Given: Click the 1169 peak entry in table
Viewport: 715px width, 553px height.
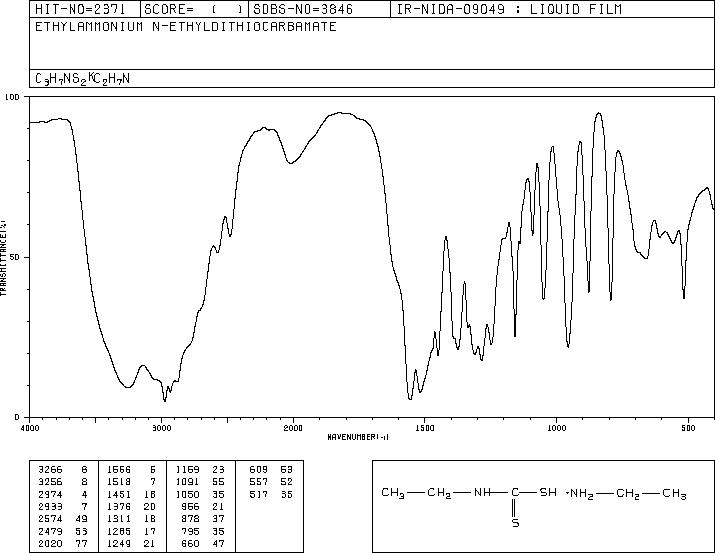Looking at the screenshot, I should (x=187, y=470).
